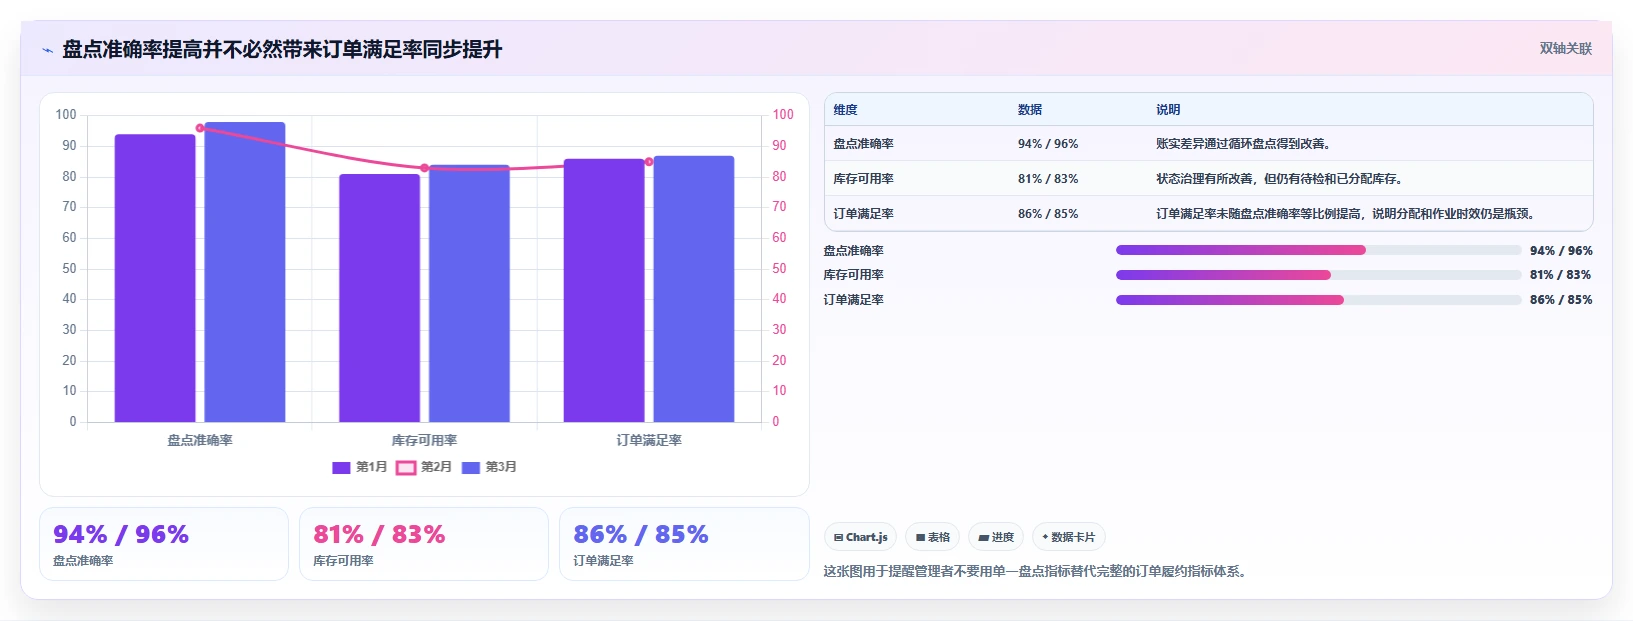
Task: Click the 86% / 85% progress bar value
Action: (1561, 300)
